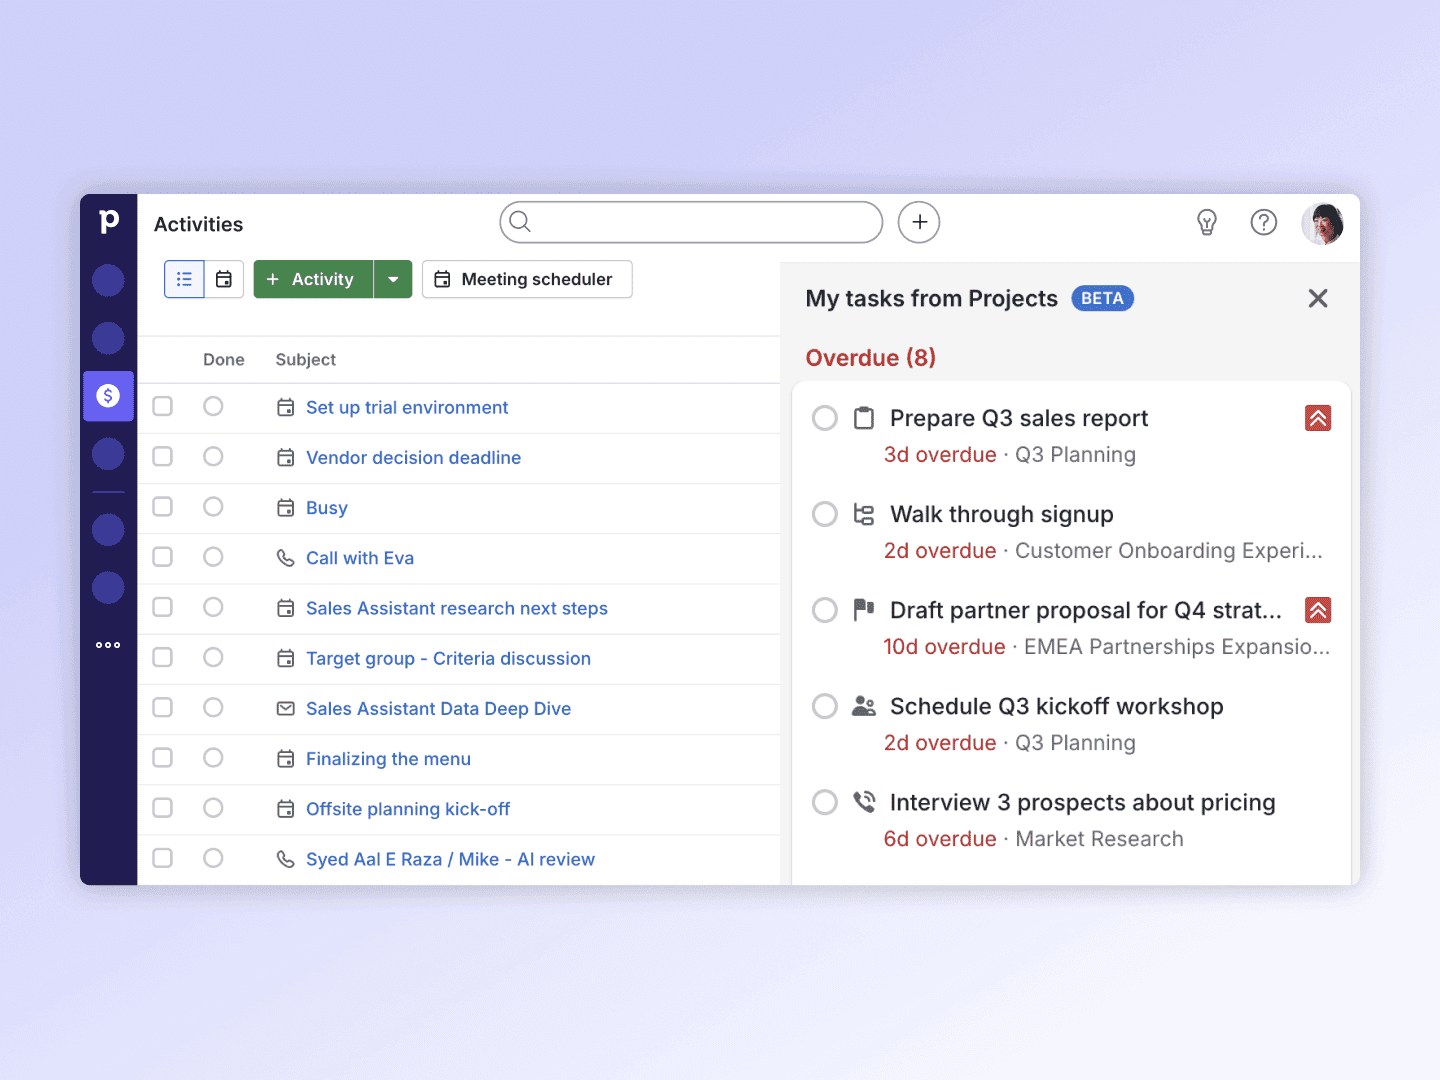Click the calendar icon beside Set up trial environment
This screenshot has height=1080, width=1440.
coord(285,407)
